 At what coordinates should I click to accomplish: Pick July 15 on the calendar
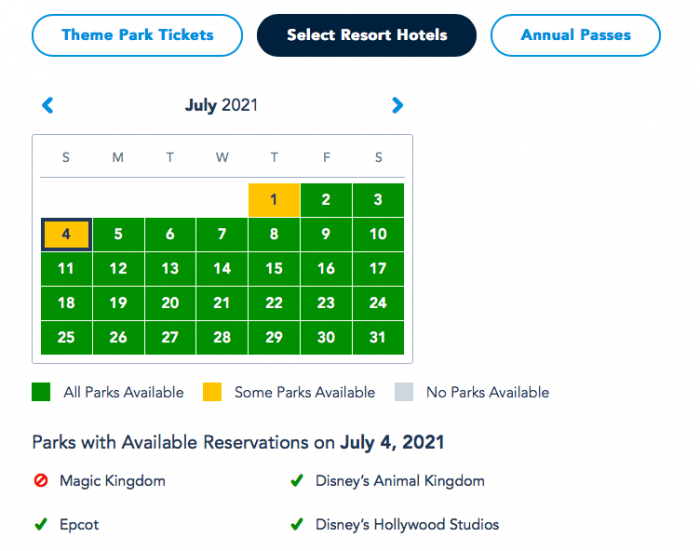[x=274, y=269]
